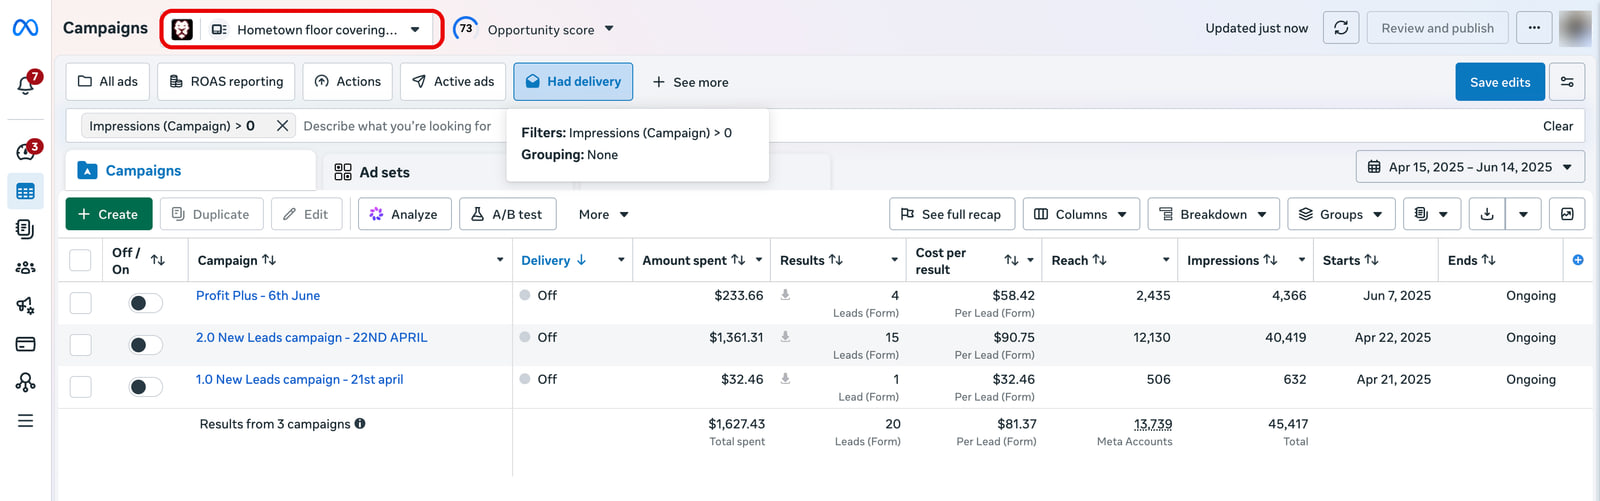Open account overview icon with badge 3
Screen dimensions: 1600x501
pyautogui.click(x=26, y=151)
